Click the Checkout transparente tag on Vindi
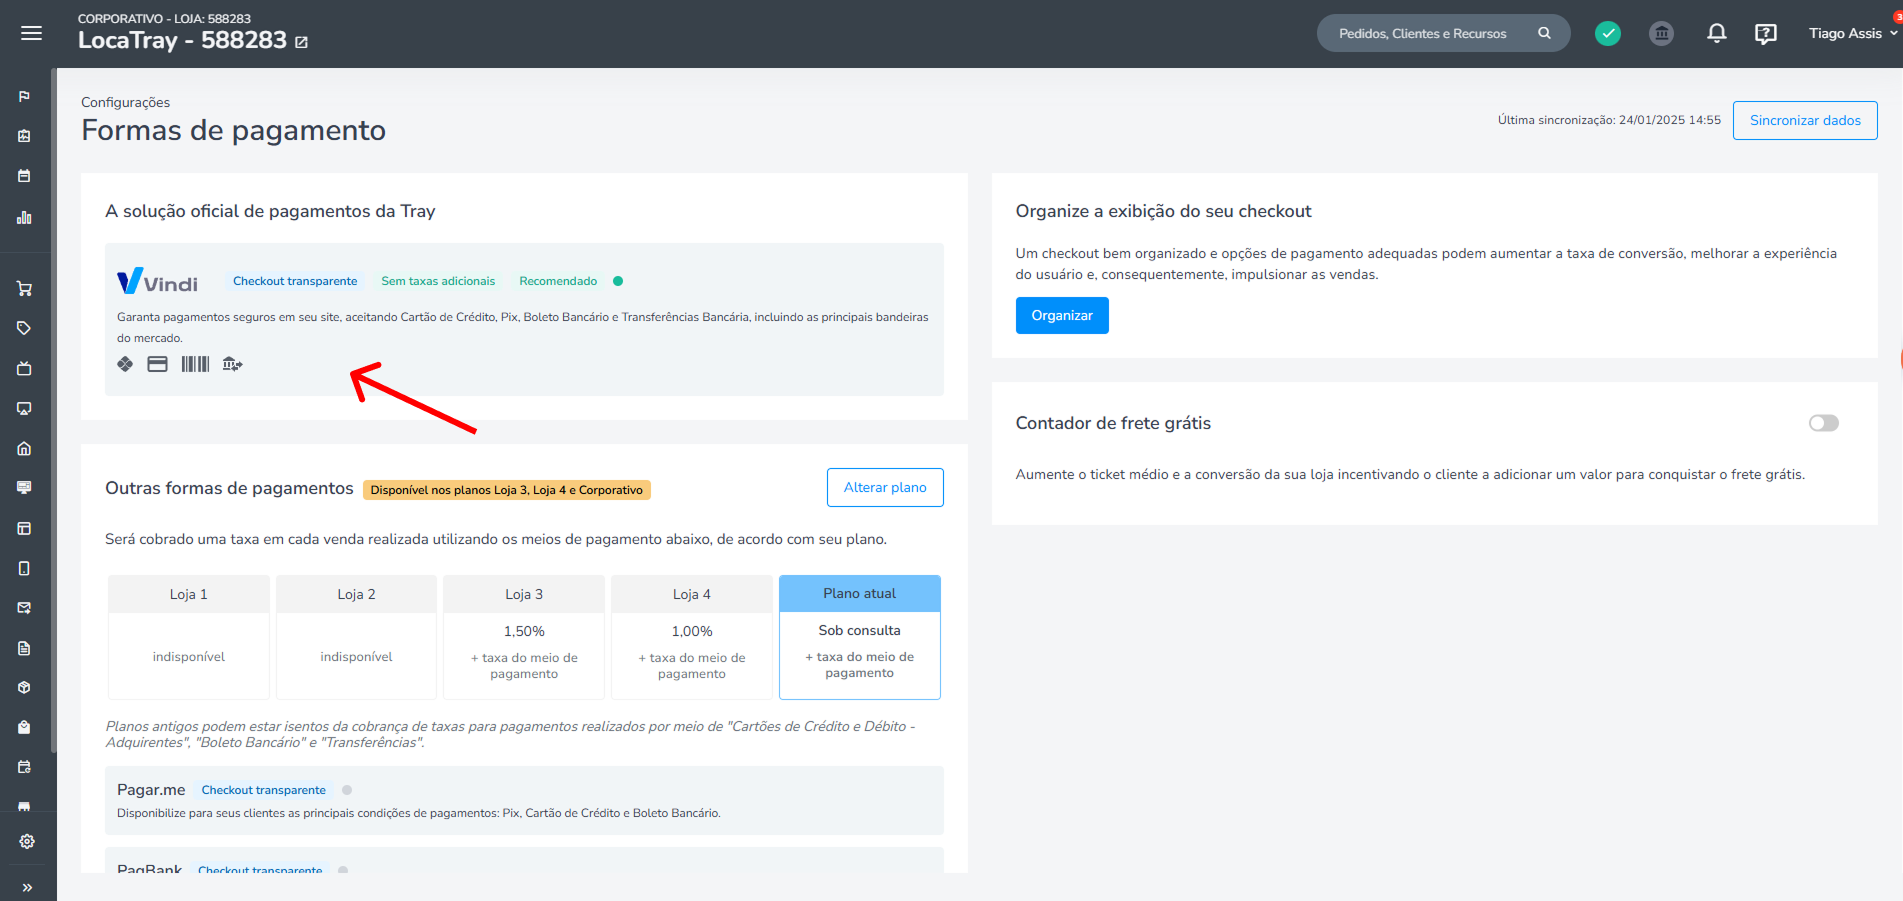The height and width of the screenshot is (901, 1903). (295, 281)
